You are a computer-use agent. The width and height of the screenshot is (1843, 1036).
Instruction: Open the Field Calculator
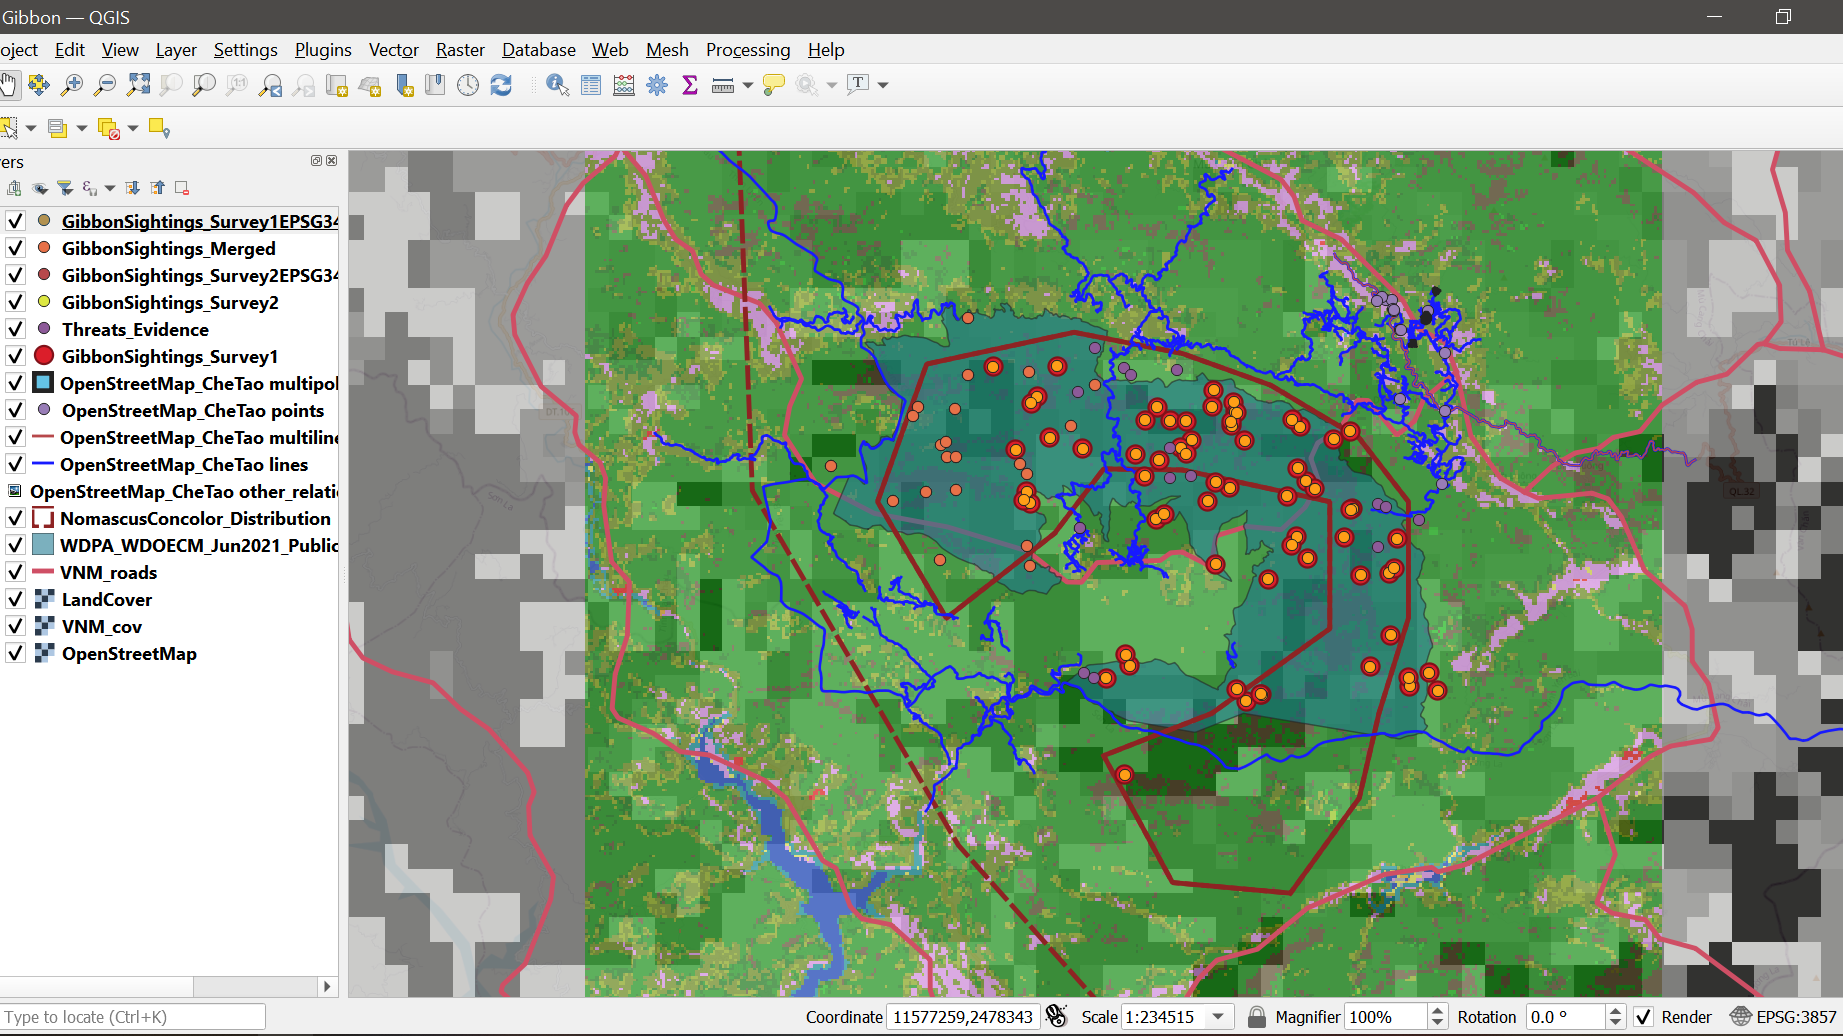(624, 86)
